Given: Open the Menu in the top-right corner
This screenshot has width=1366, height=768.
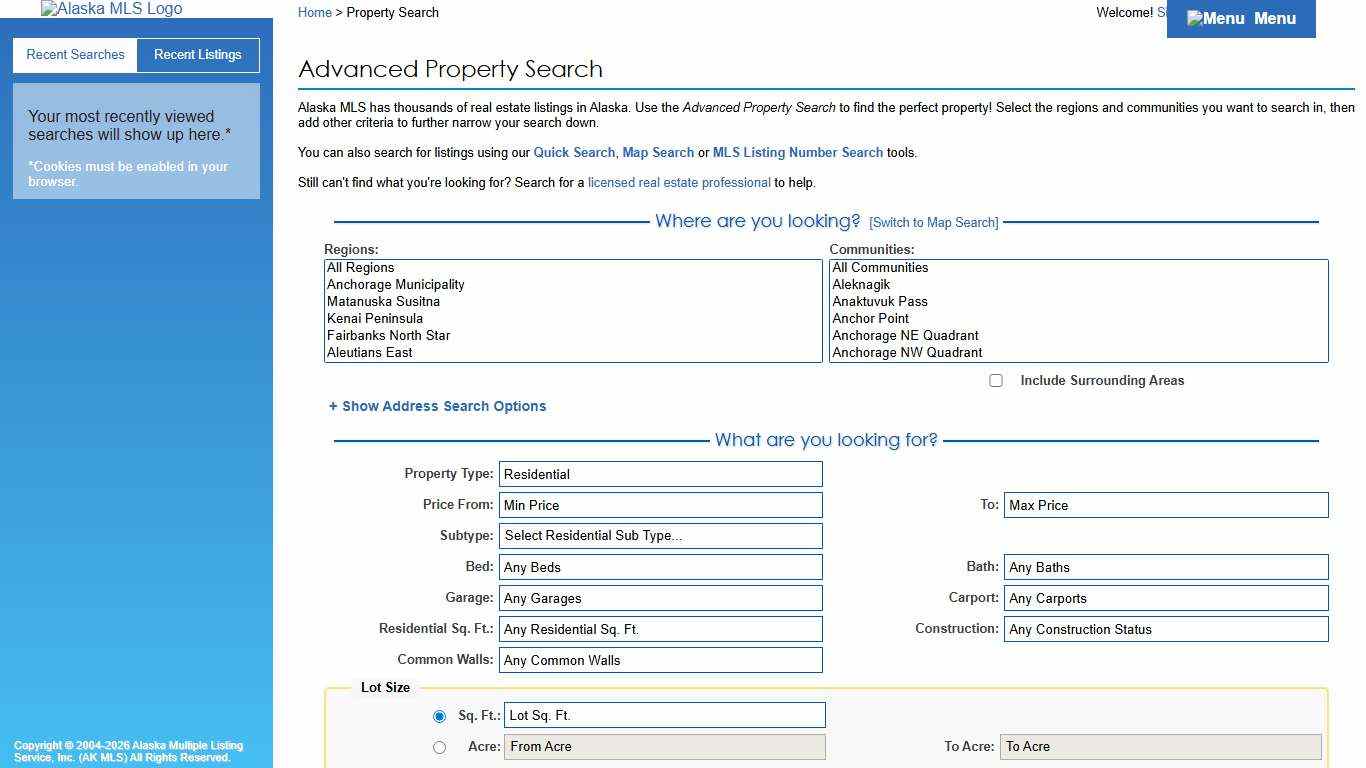Looking at the screenshot, I should click(1240, 18).
